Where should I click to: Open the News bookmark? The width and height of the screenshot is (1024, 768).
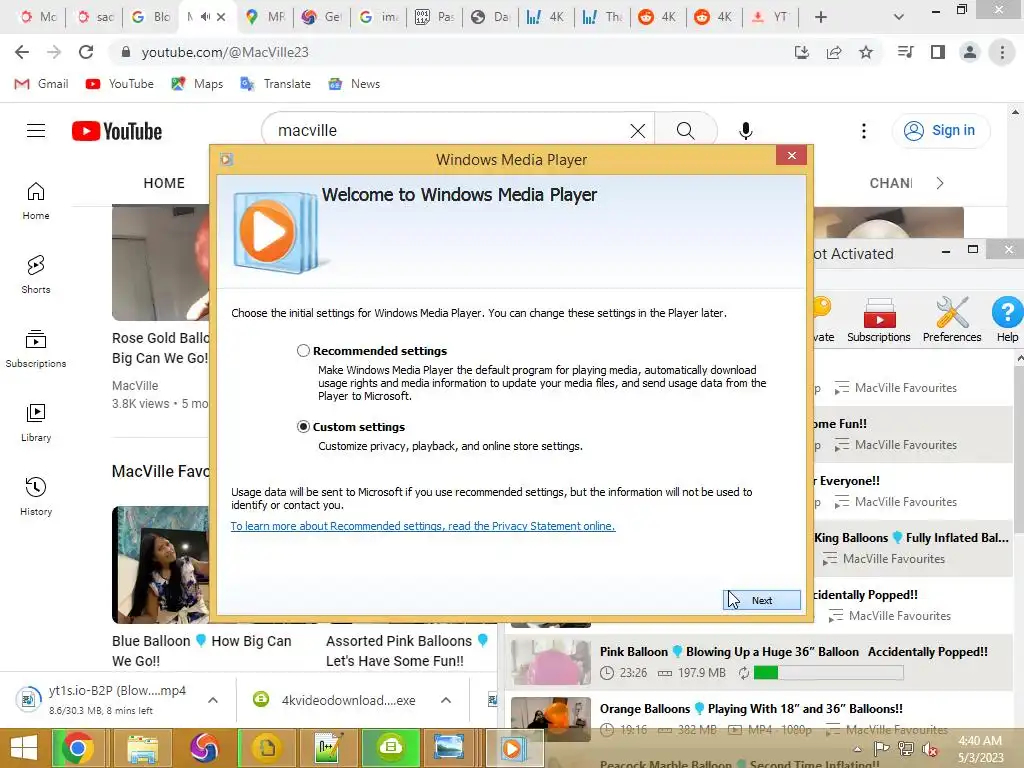[x=355, y=84]
